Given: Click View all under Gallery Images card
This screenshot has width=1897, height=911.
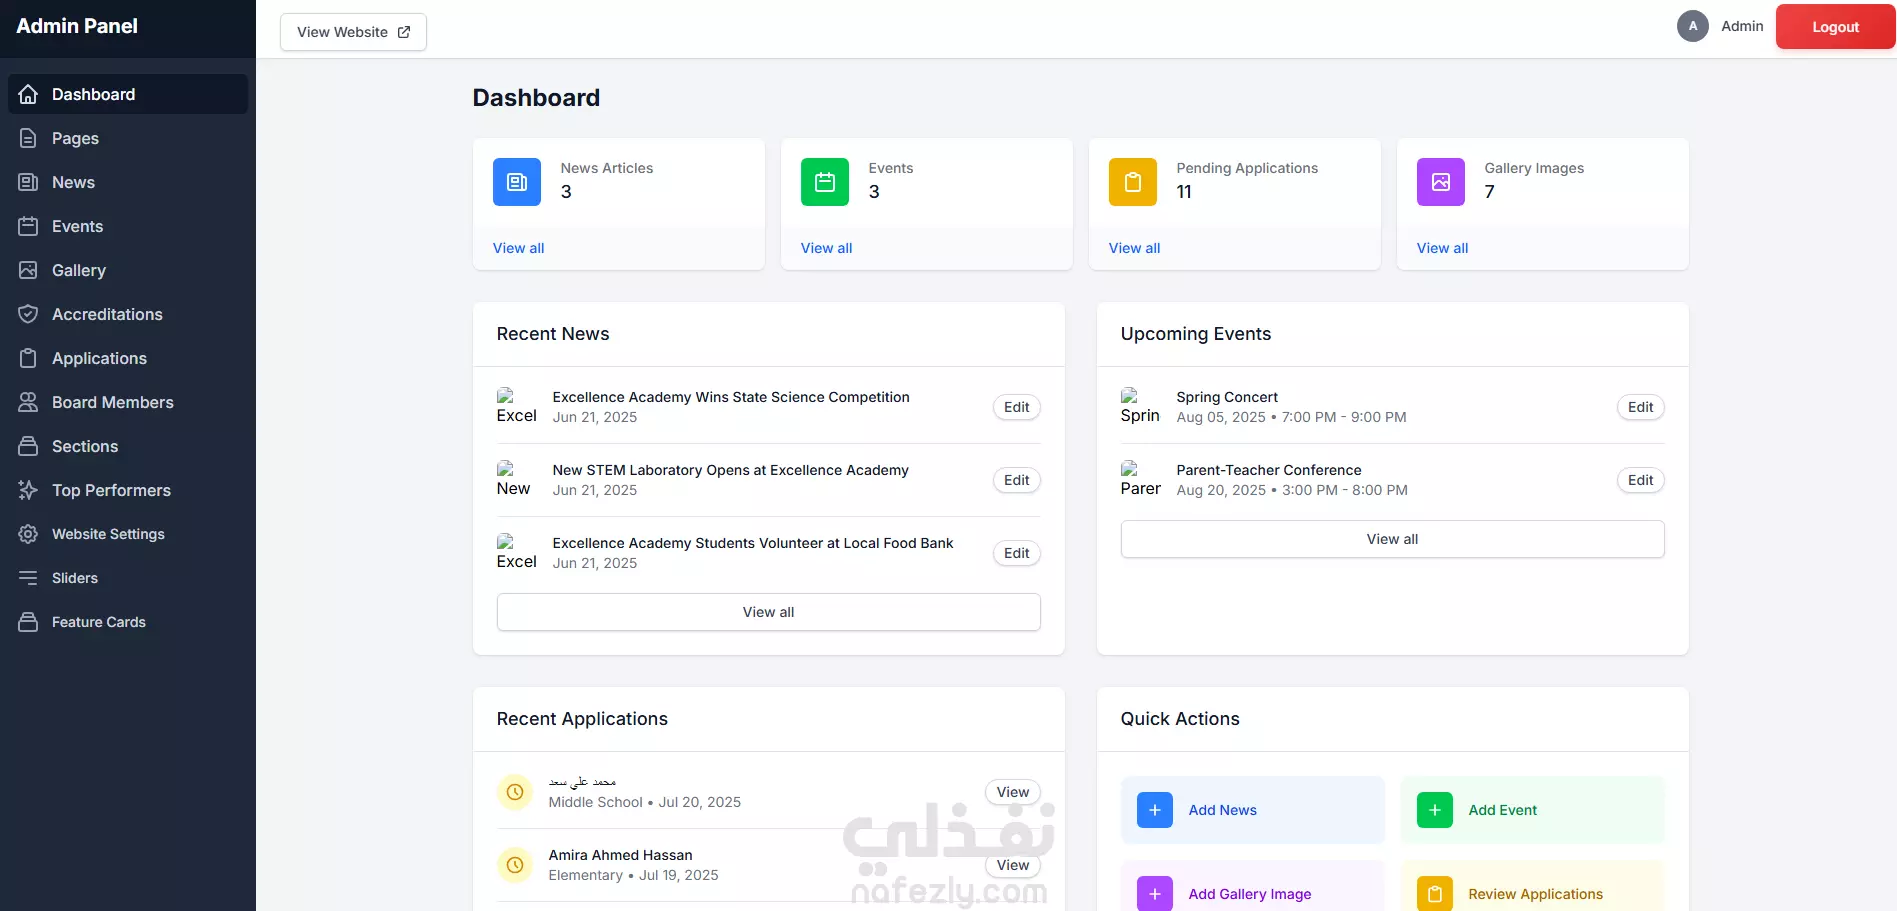Looking at the screenshot, I should [x=1442, y=248].
